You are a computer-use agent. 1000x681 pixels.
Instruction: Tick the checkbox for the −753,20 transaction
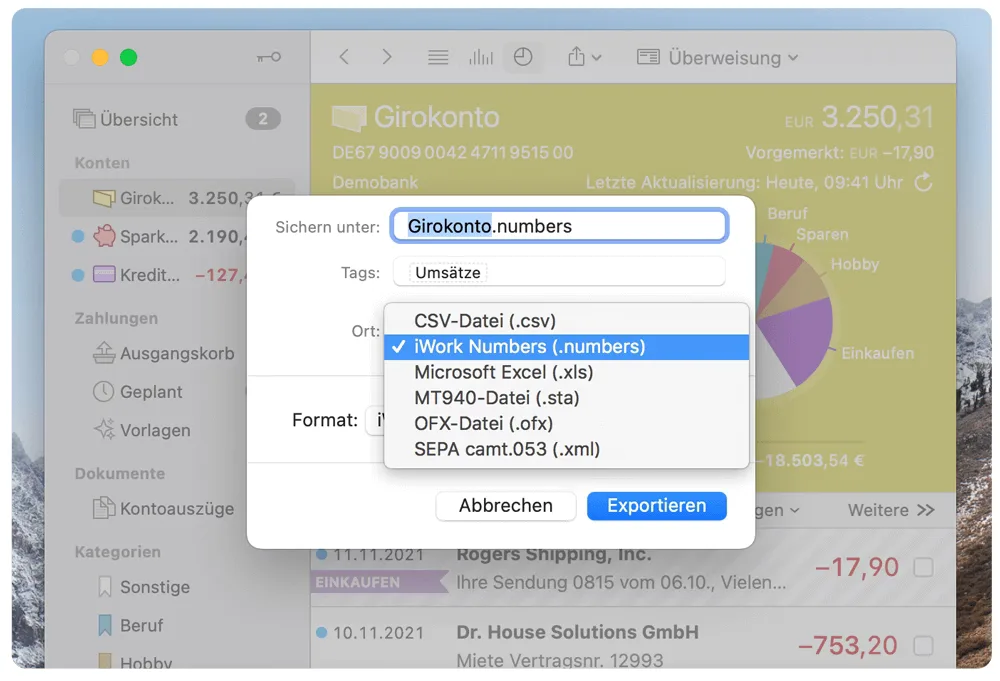coord(923,645)
